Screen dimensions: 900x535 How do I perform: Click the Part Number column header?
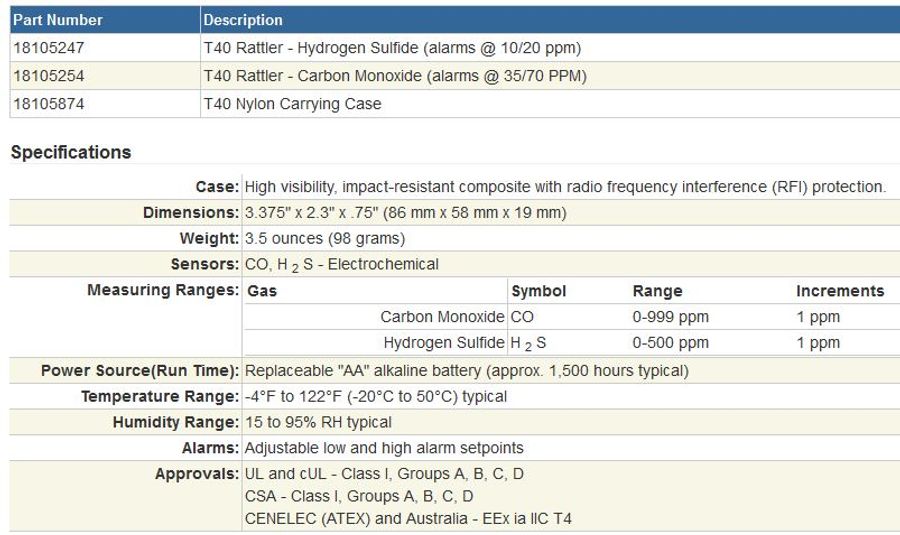click(x=57, y=20)
